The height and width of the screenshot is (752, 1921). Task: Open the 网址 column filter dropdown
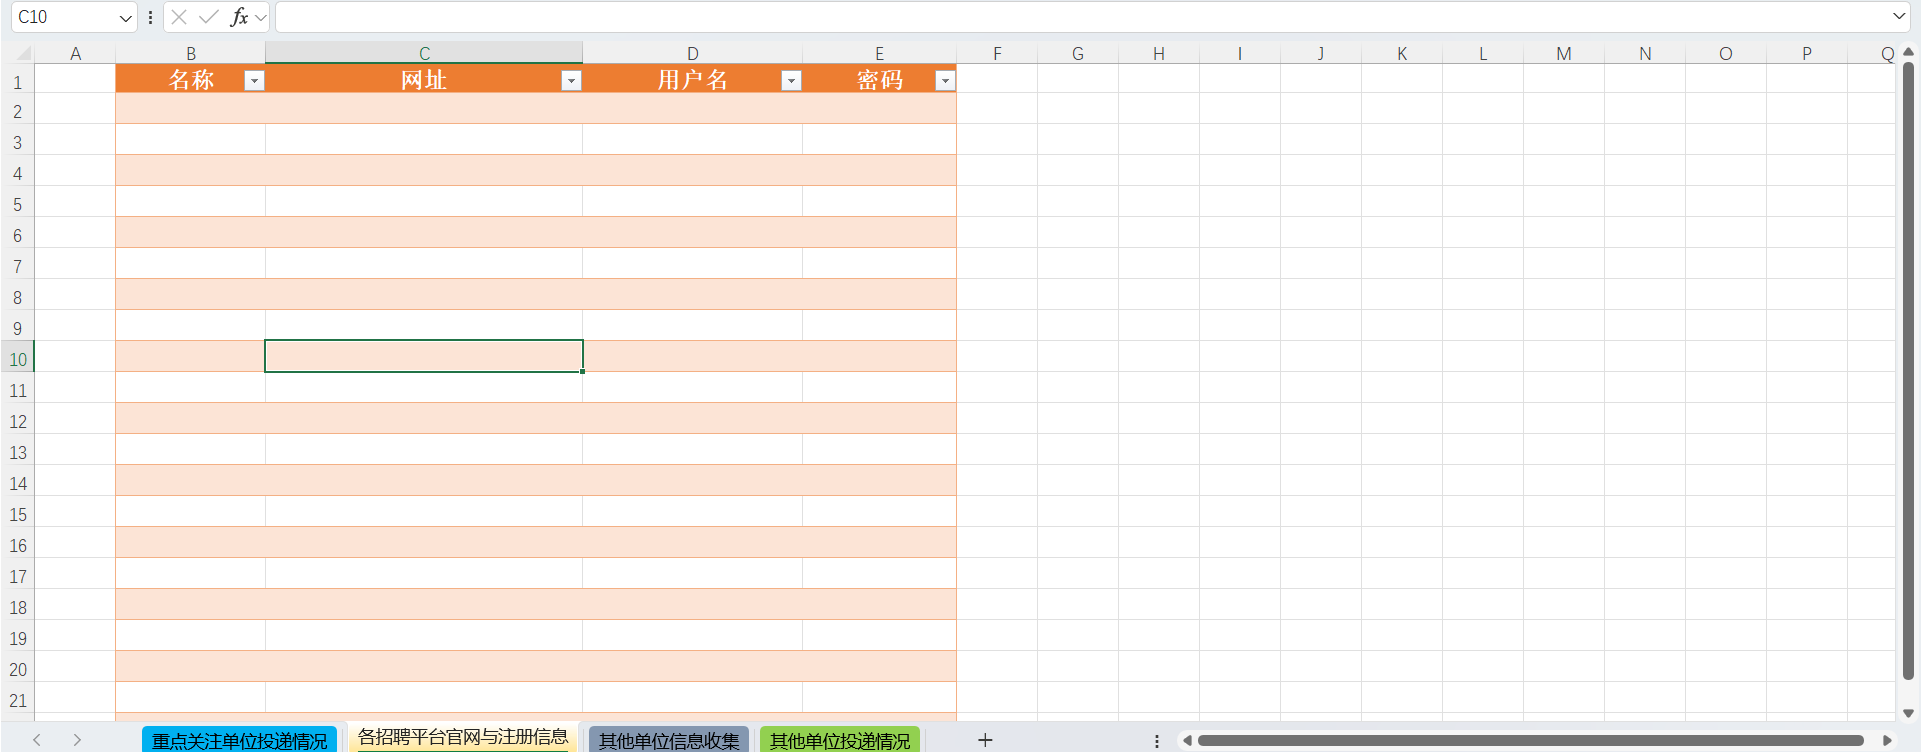tap(571, 81)
